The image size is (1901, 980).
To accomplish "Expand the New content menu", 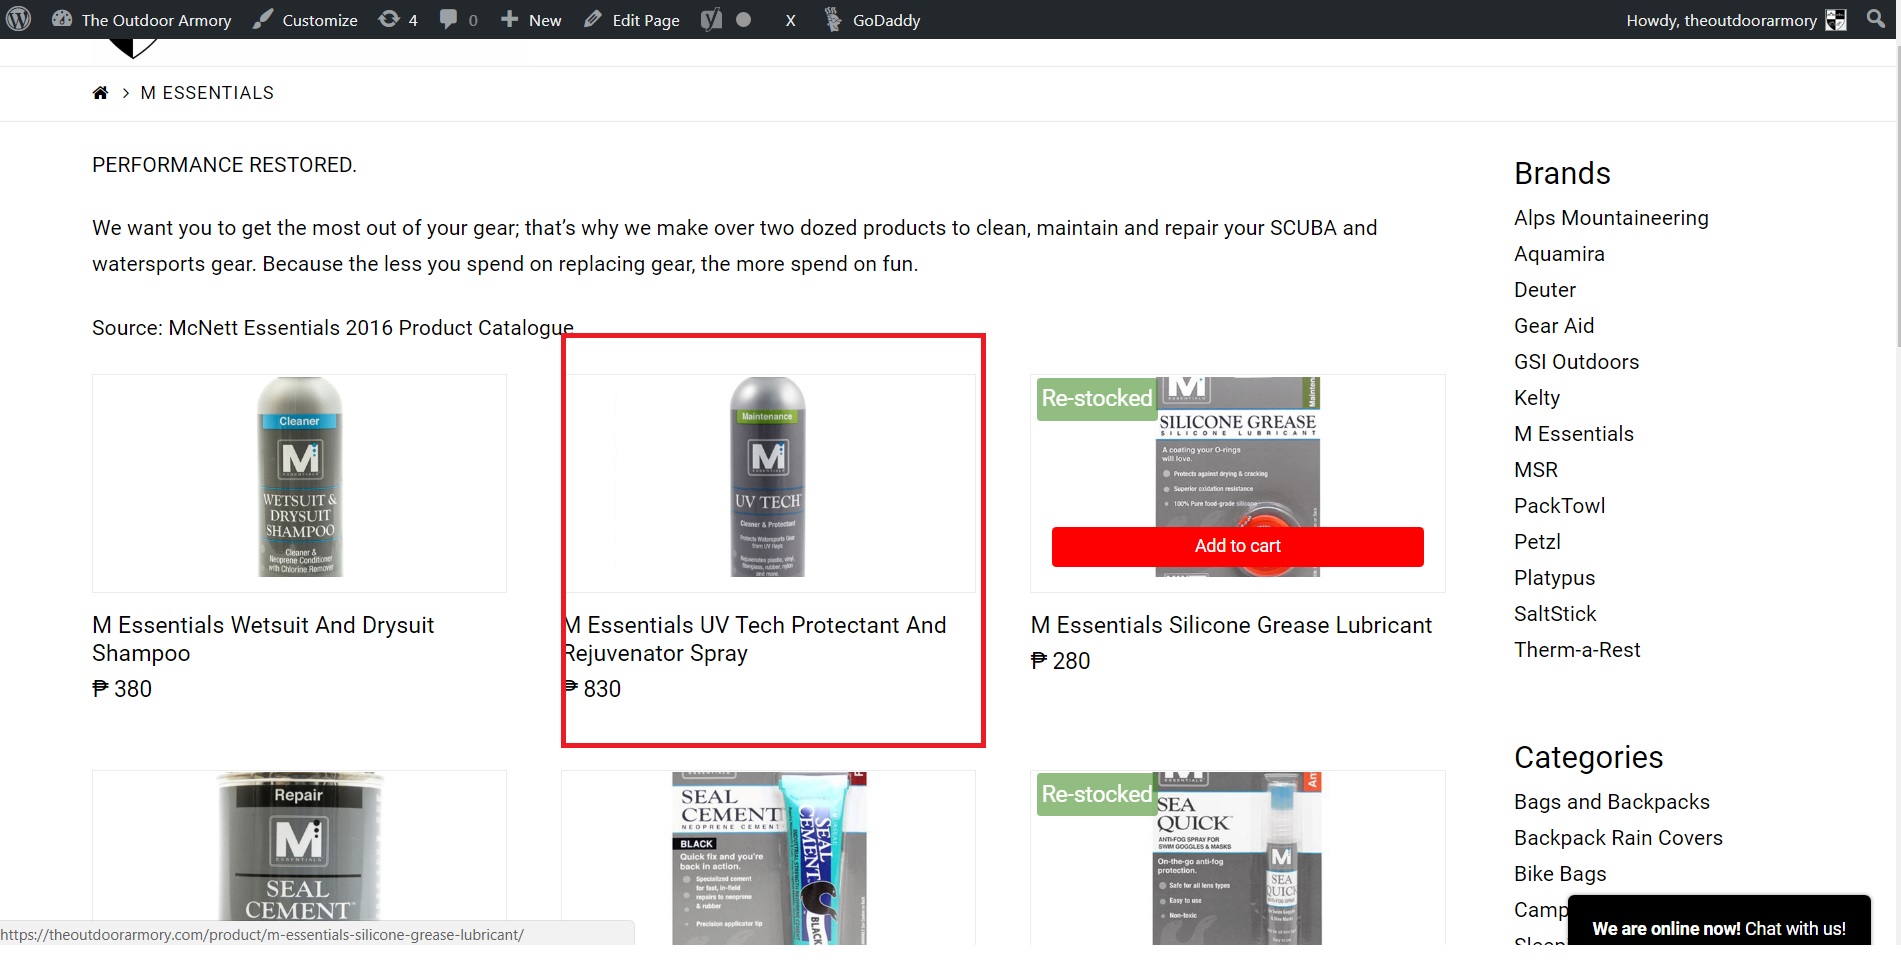I will point(531,20).
